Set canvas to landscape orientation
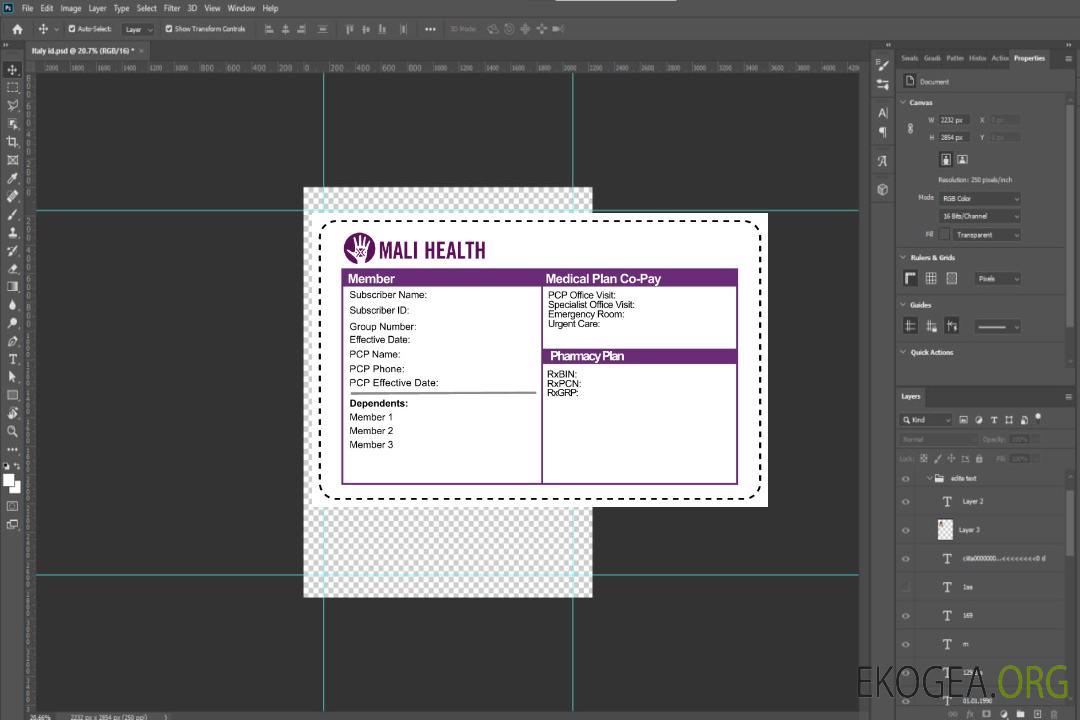The image size is (1080, 720). pyautogui.click(x=962, y=159)
